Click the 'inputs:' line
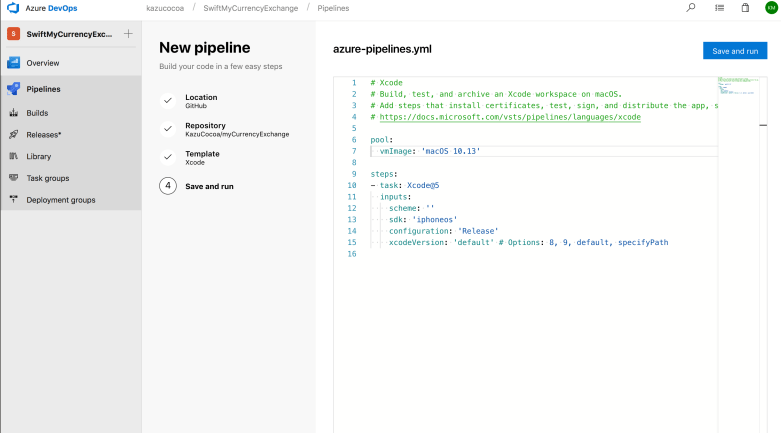Viewport: 781px width, 433px height. (395, 197)
